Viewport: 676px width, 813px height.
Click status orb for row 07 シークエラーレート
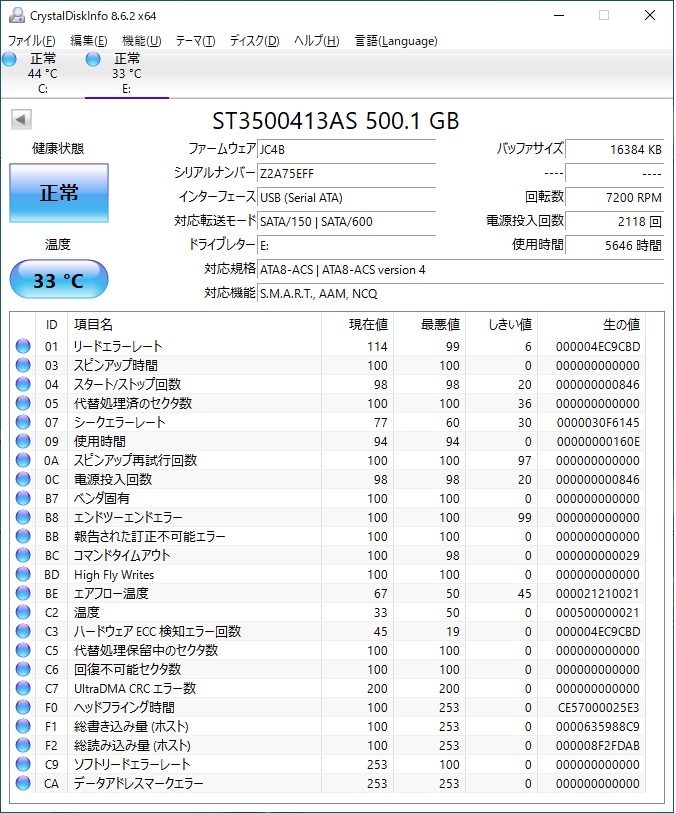tap(23, 422)
